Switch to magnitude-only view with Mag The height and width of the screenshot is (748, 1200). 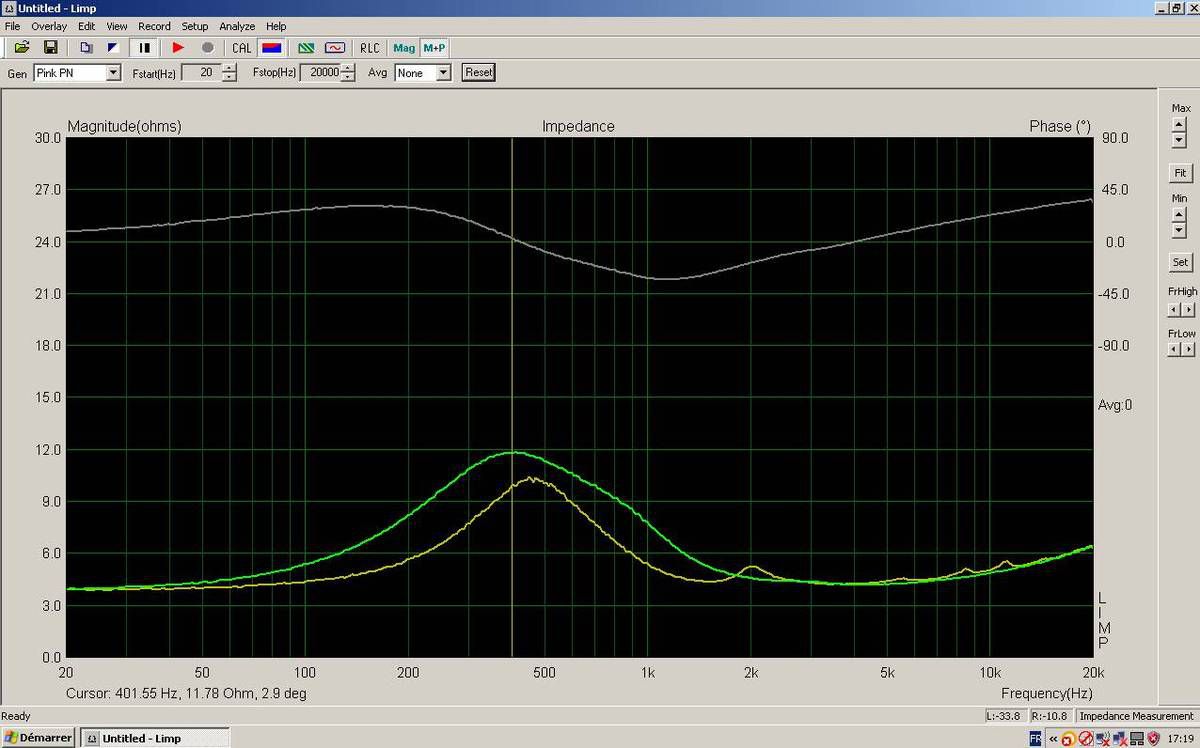(404, 47)
